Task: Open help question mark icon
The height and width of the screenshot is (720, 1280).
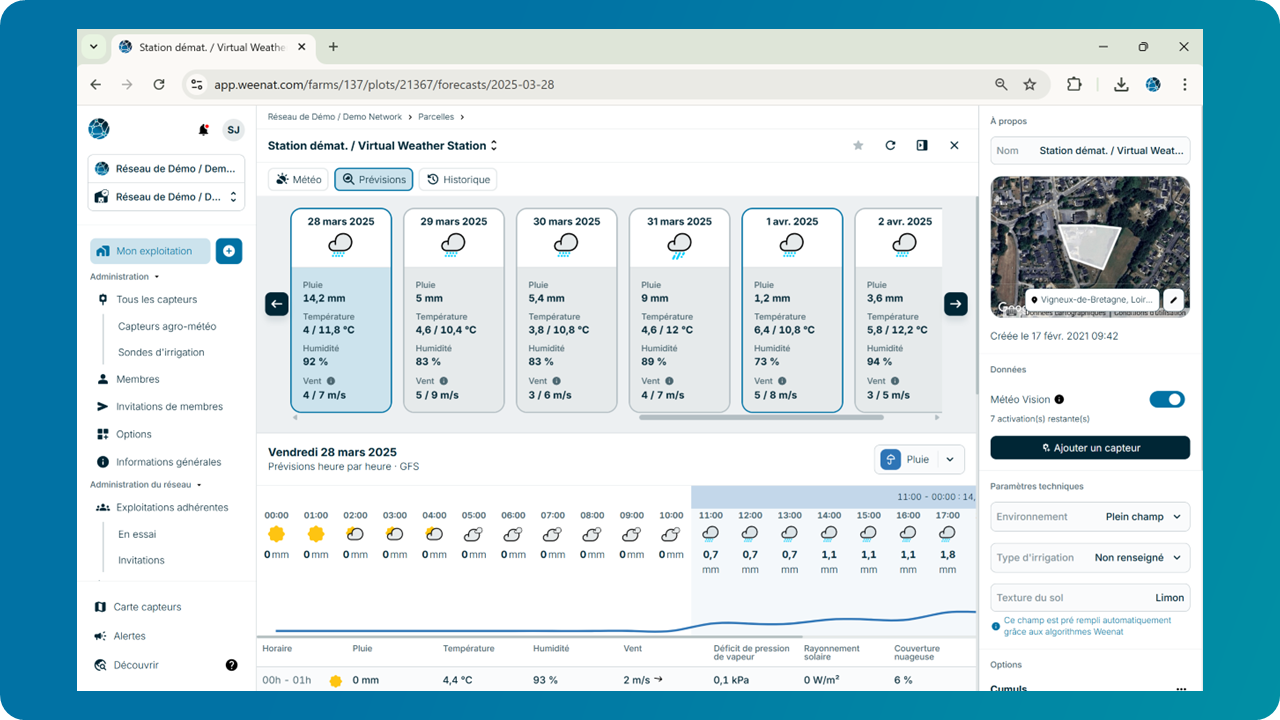Action: pos(232,665)
